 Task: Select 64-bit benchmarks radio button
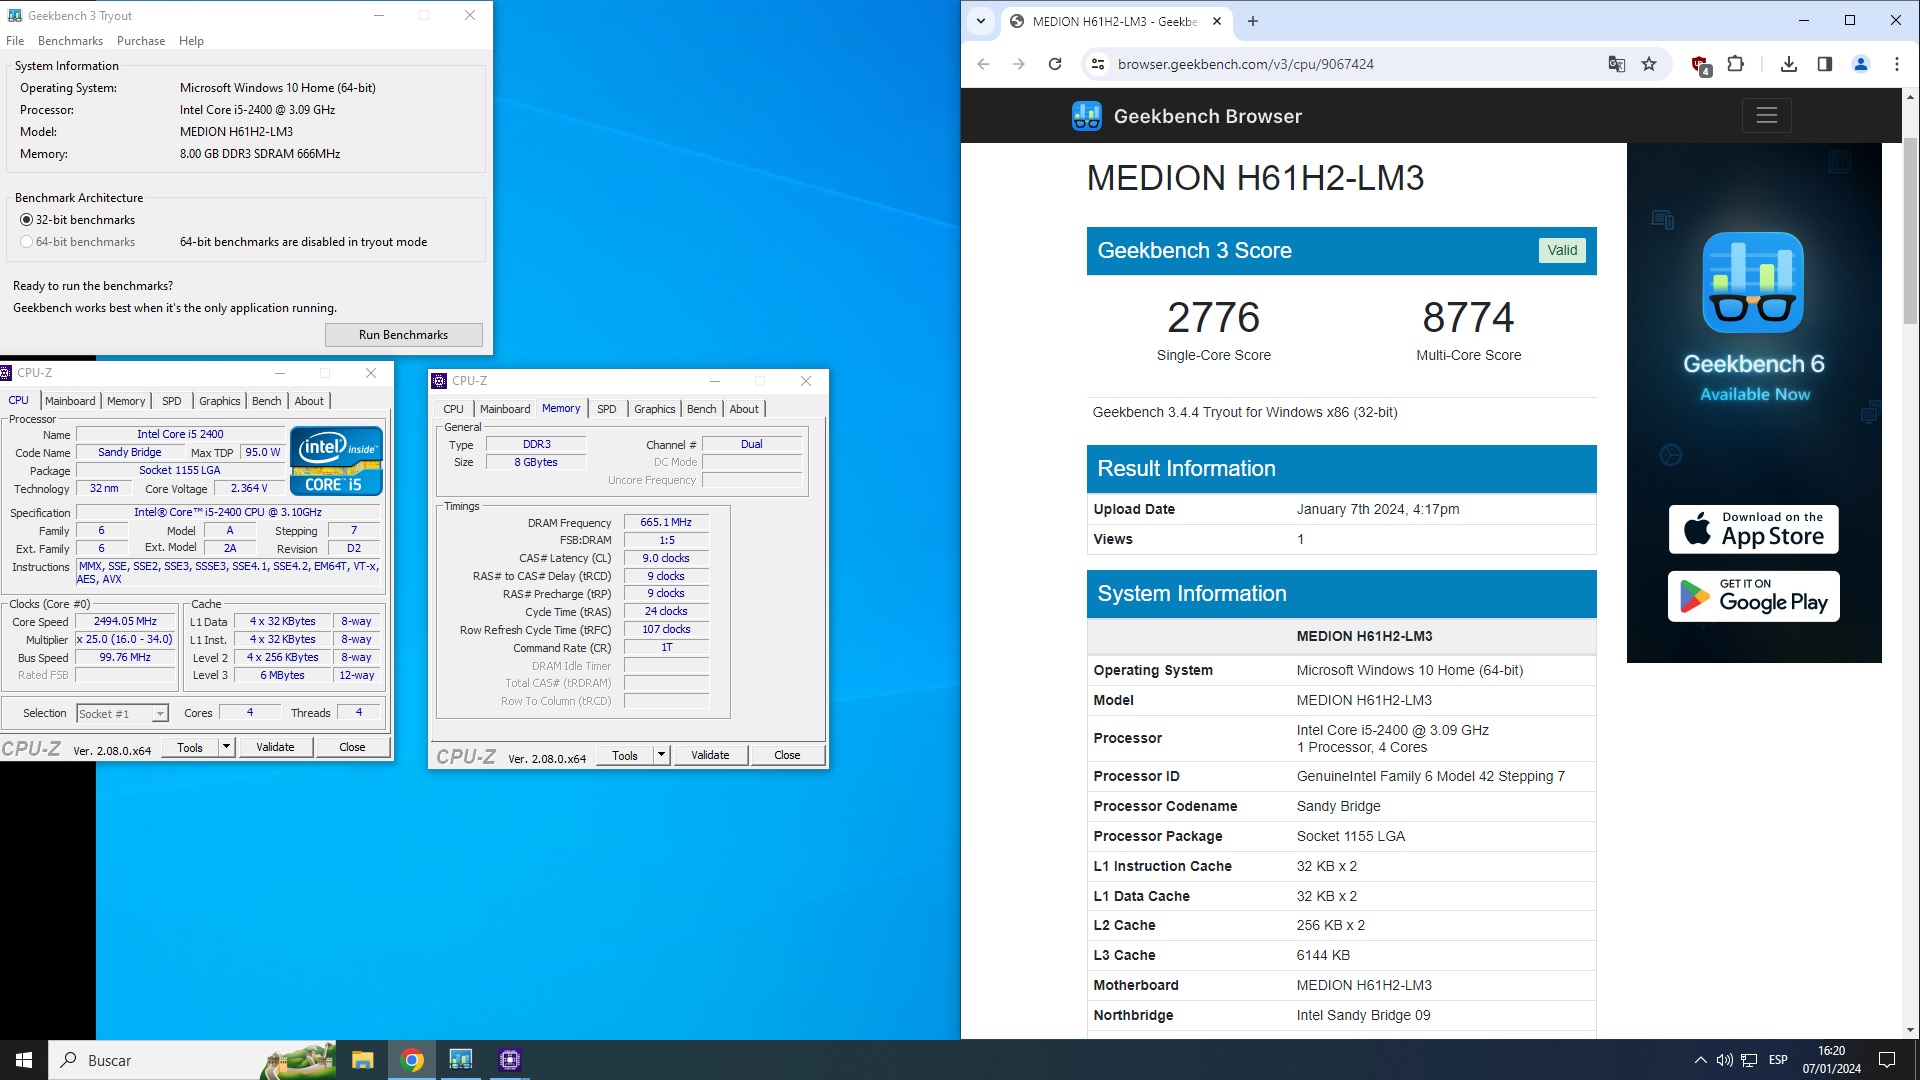[x=26, y=242]
